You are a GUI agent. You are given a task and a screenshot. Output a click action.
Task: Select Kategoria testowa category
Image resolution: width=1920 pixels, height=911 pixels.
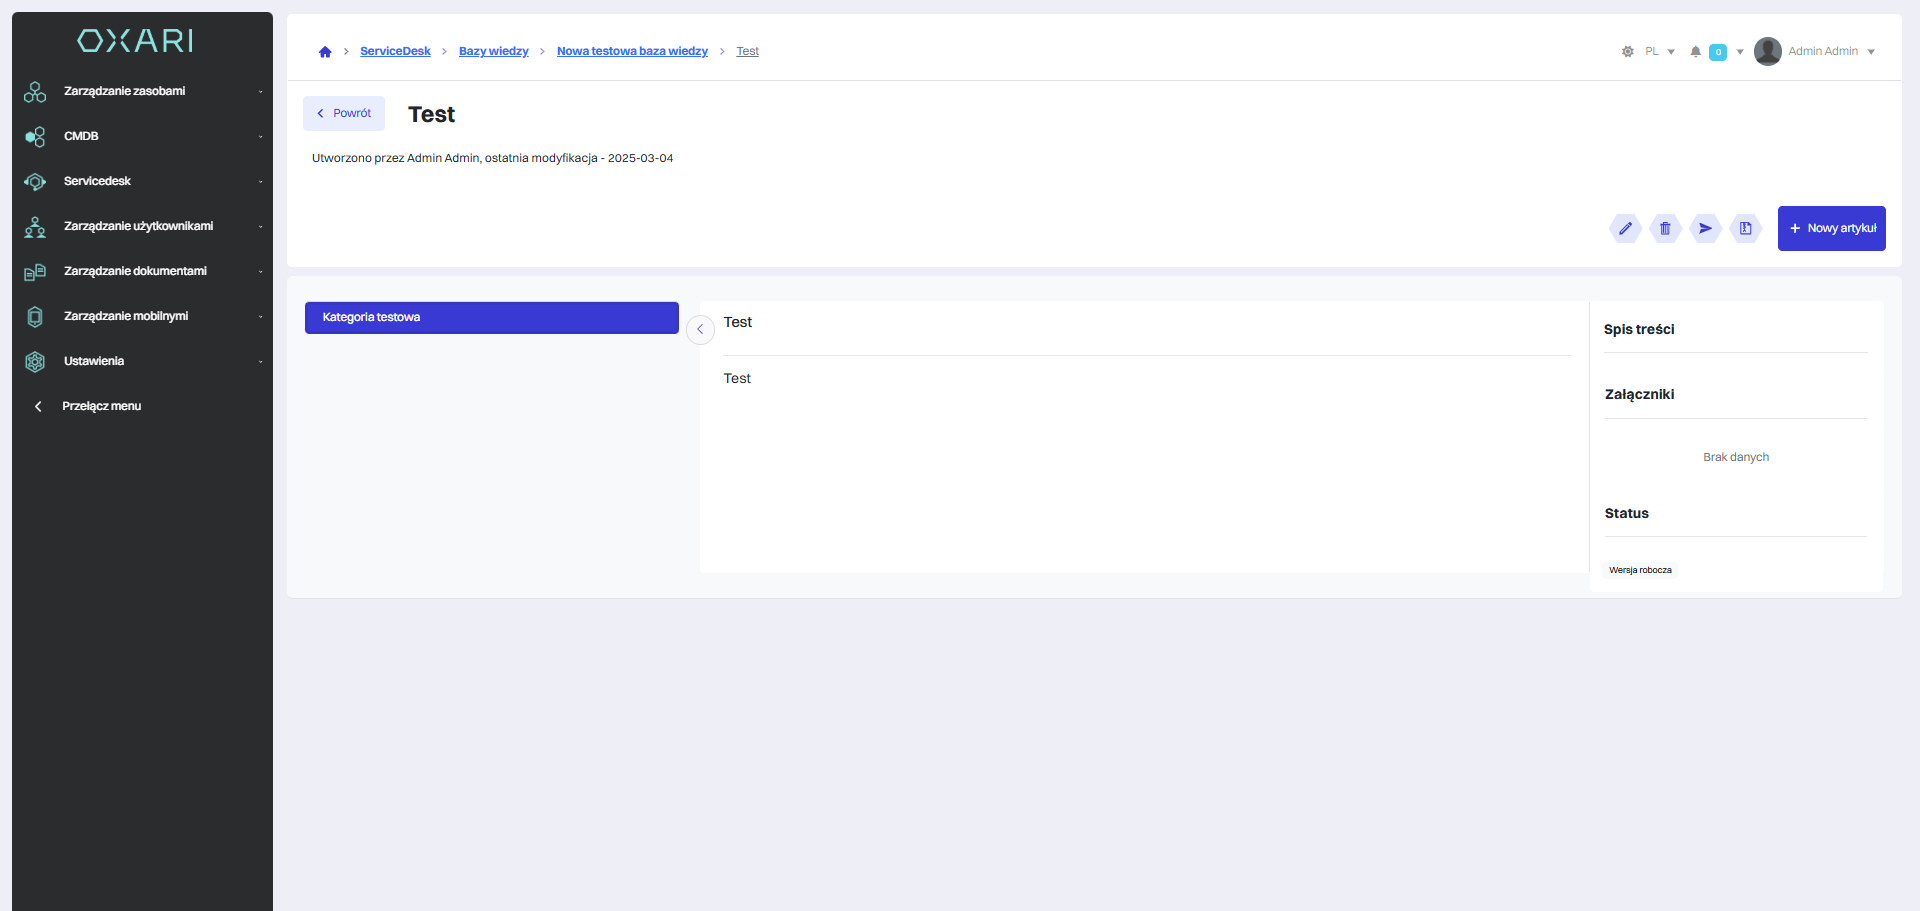[491, 317]
